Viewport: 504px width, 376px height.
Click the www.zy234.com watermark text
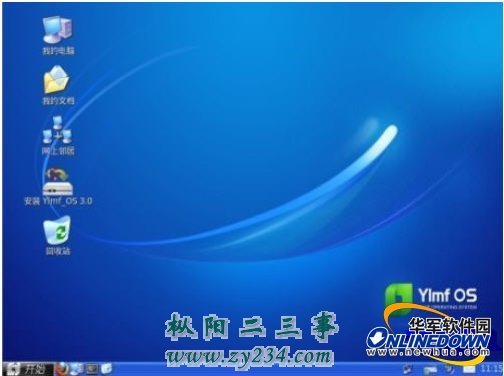pos(249,357)
